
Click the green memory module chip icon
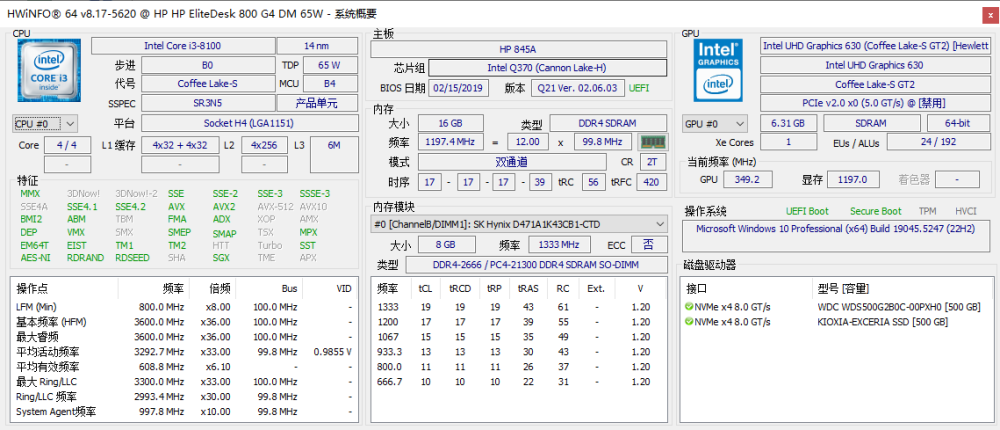pos(652,142)
